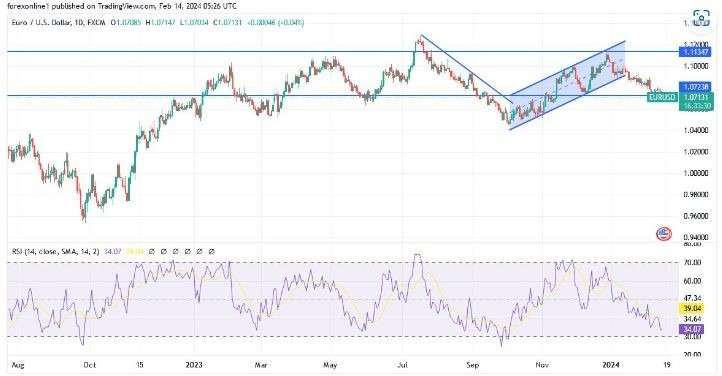Click the high value H1.07147
The image size is (722, 376).
(160, 22)
